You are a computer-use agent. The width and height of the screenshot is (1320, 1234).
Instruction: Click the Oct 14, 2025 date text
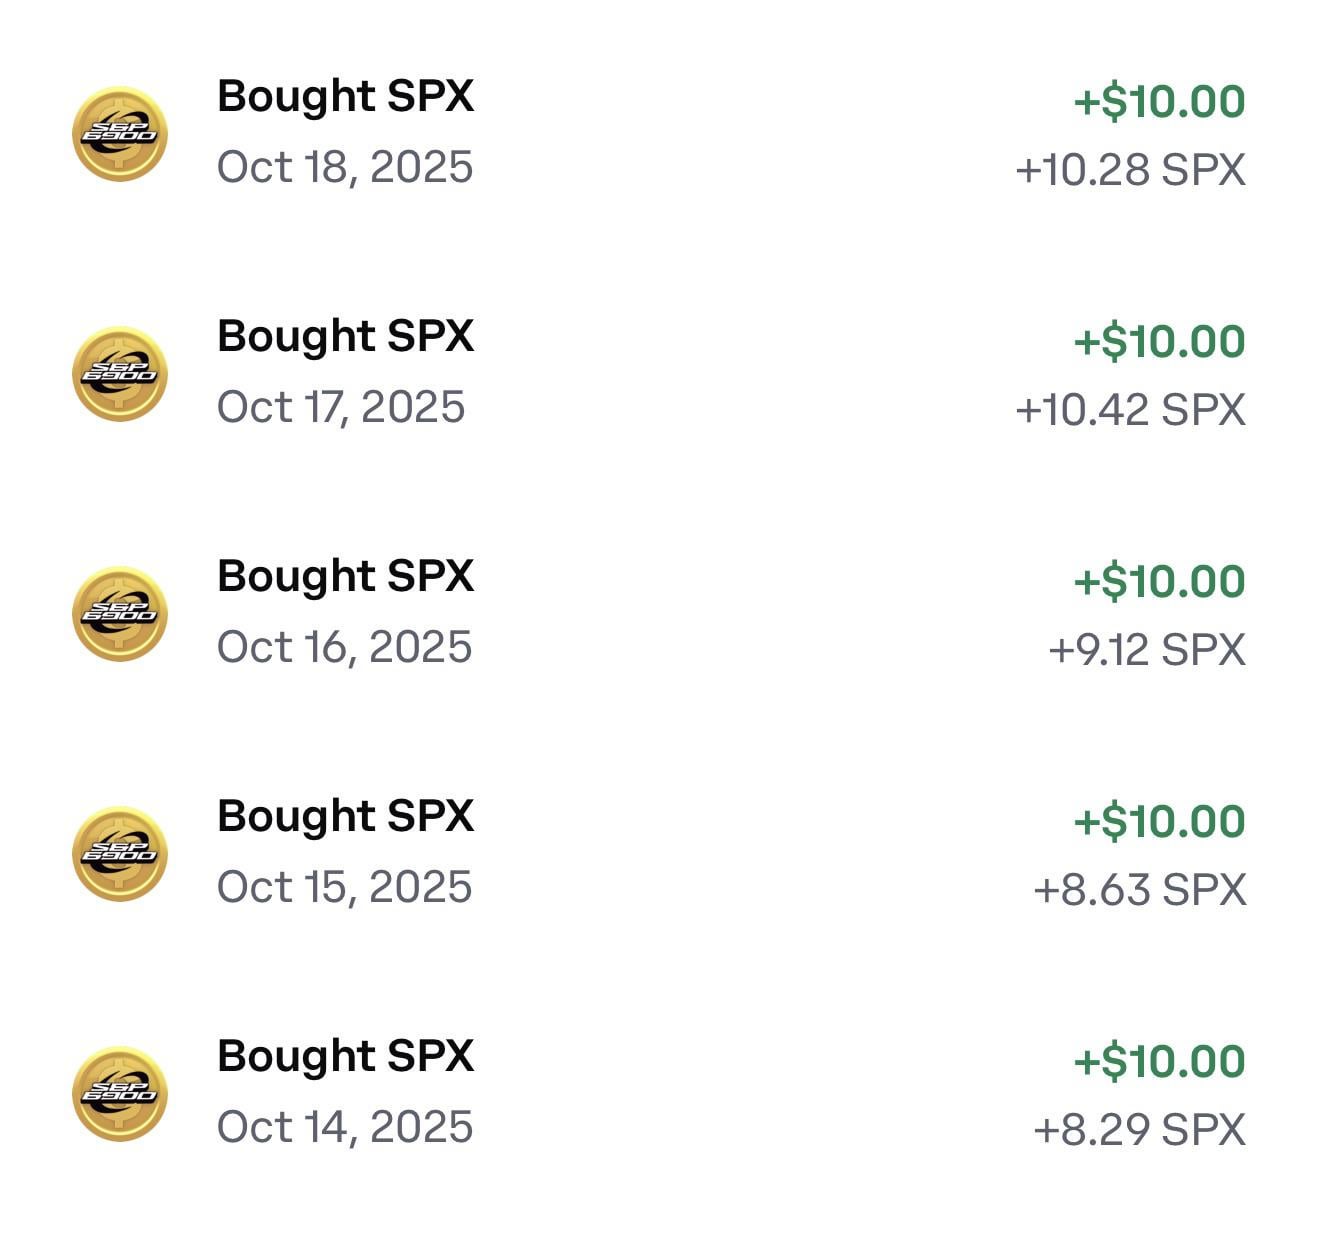coord(344,1127)
